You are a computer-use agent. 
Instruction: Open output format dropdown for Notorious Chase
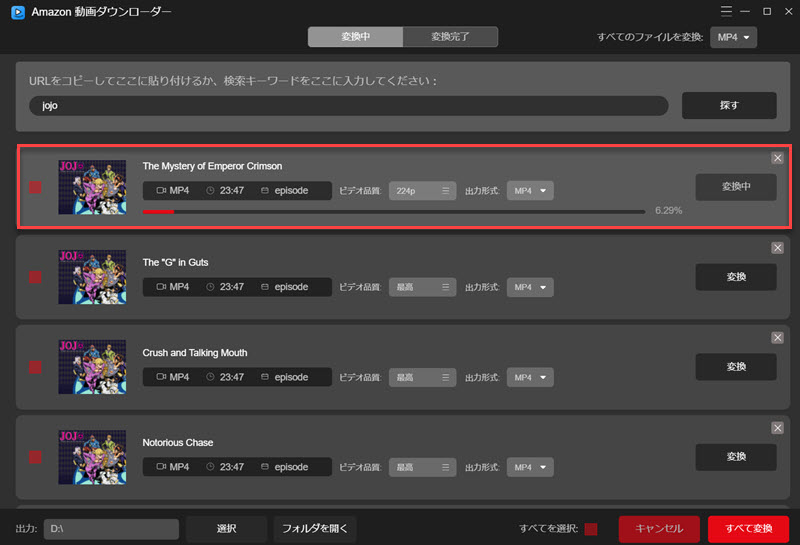pos(530,467)
